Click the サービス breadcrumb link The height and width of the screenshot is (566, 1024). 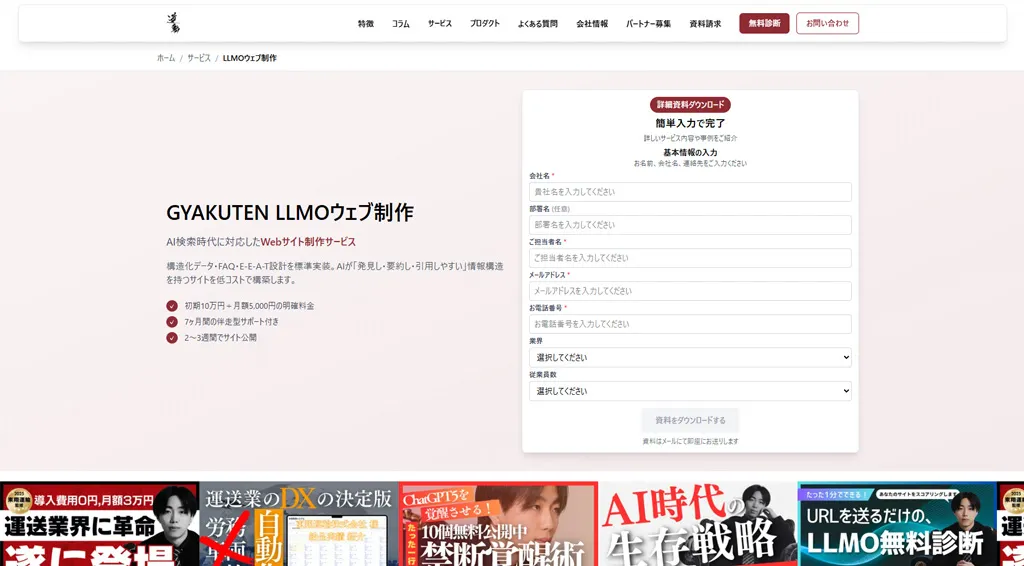coord(199,58)
